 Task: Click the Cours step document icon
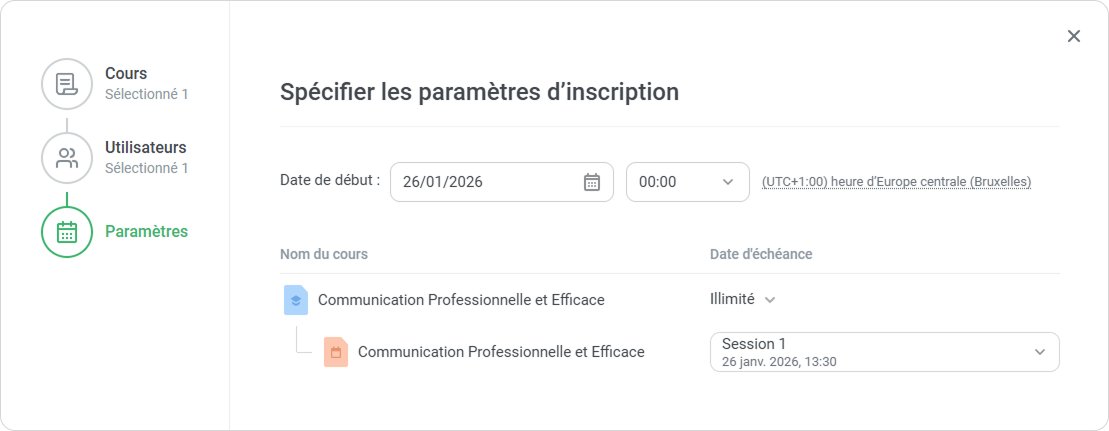[67, 84]
